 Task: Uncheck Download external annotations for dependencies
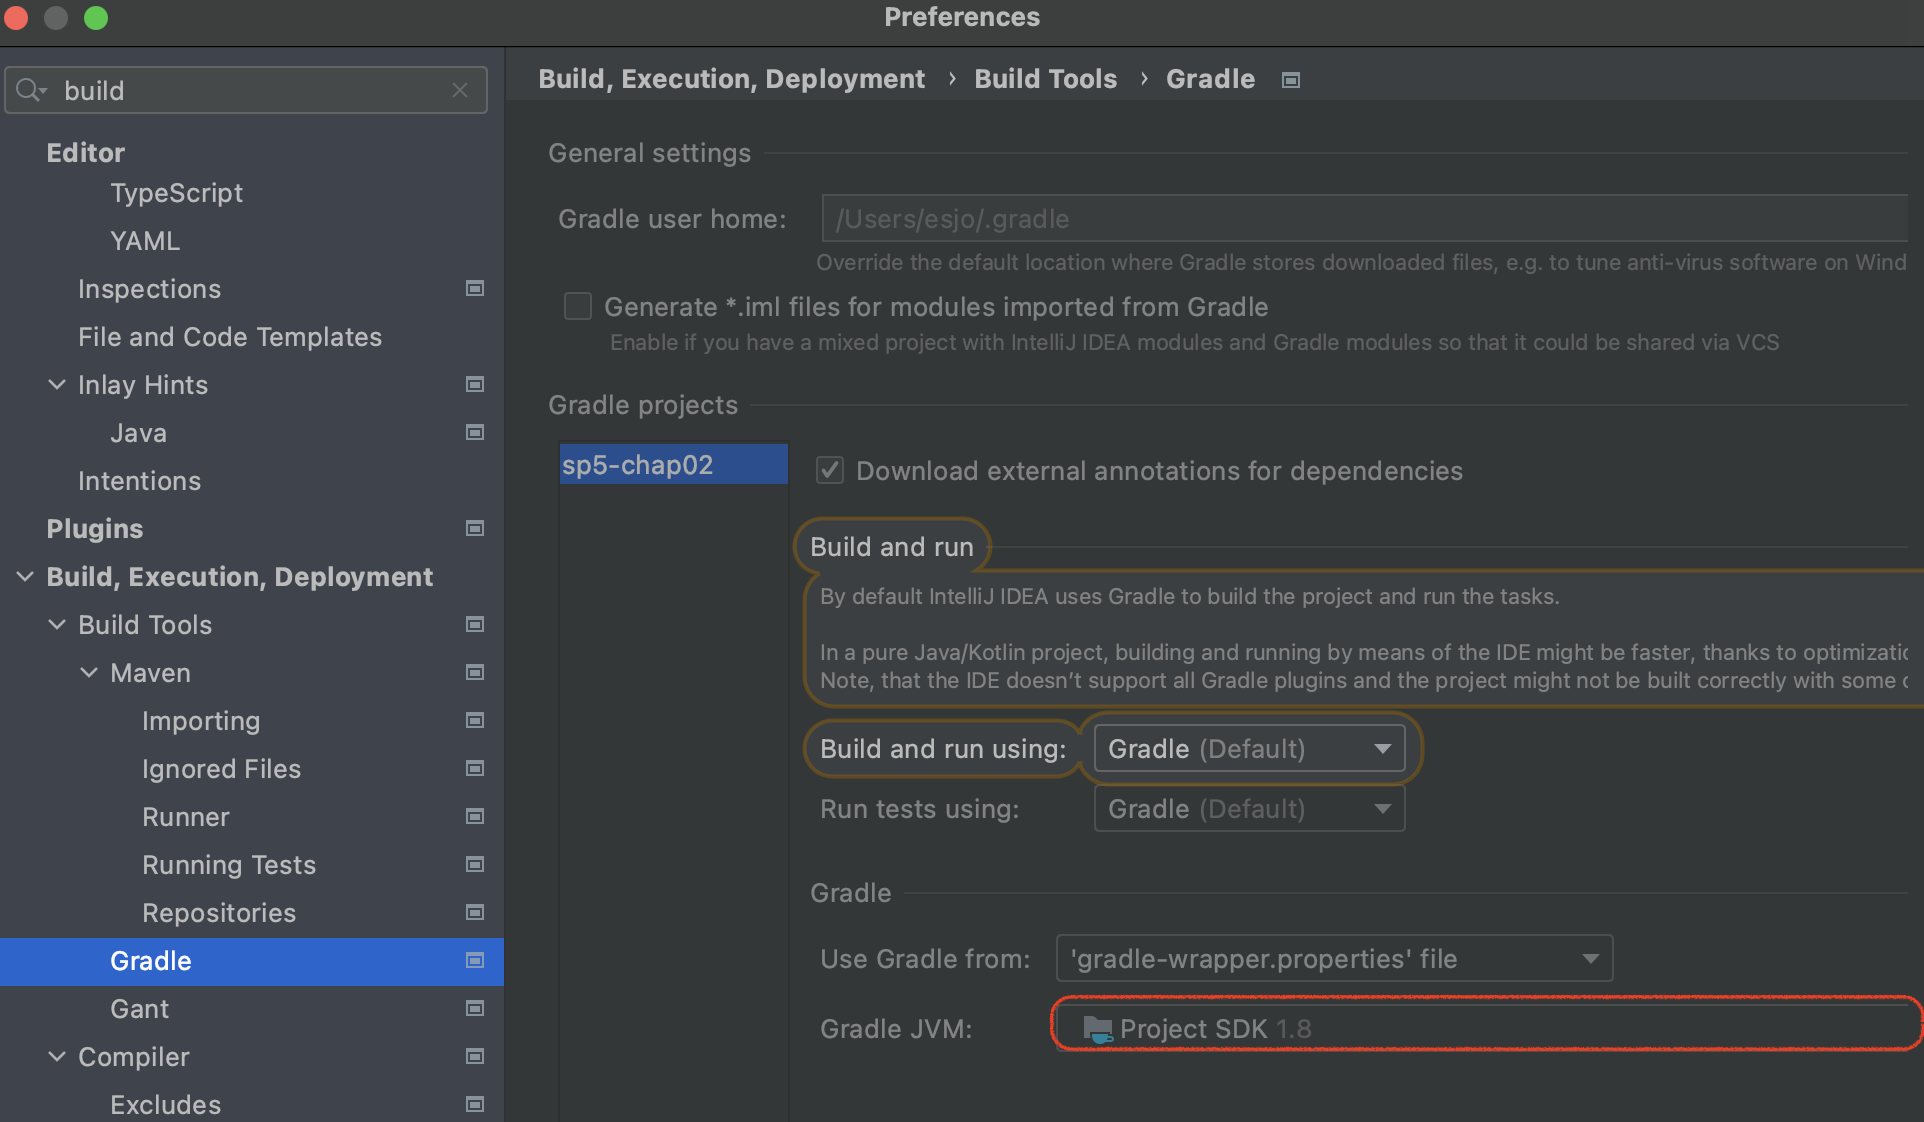click(830, 470)
